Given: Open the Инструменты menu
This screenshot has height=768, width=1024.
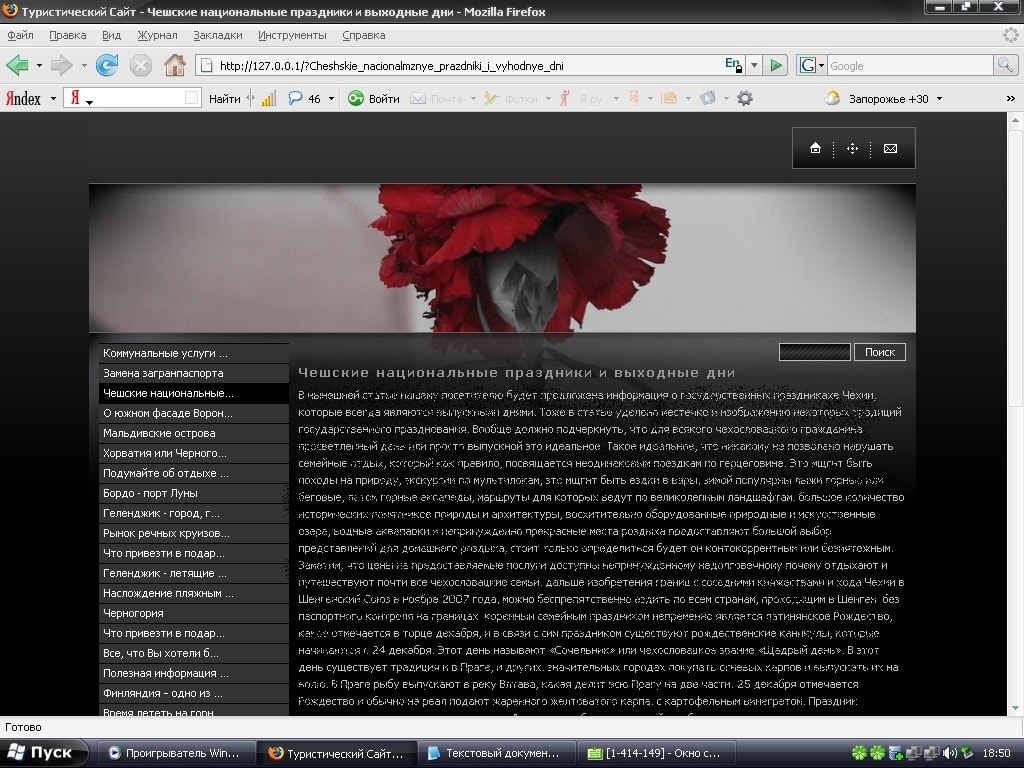Looking at the screenshot, I should tap(292, 35).
